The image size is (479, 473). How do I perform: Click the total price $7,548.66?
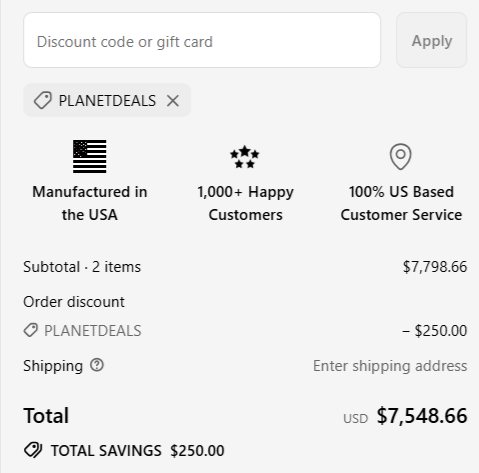click(422, 416)
